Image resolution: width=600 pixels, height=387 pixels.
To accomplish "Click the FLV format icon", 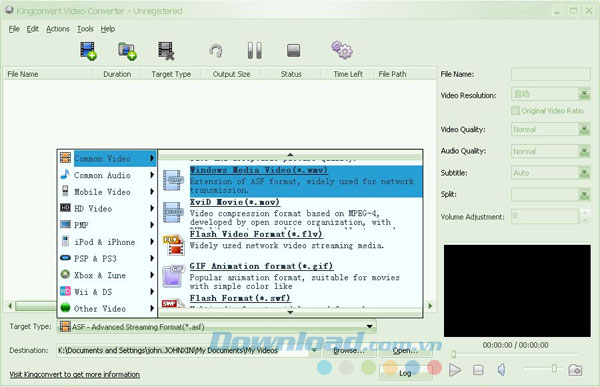I will 174,245.
